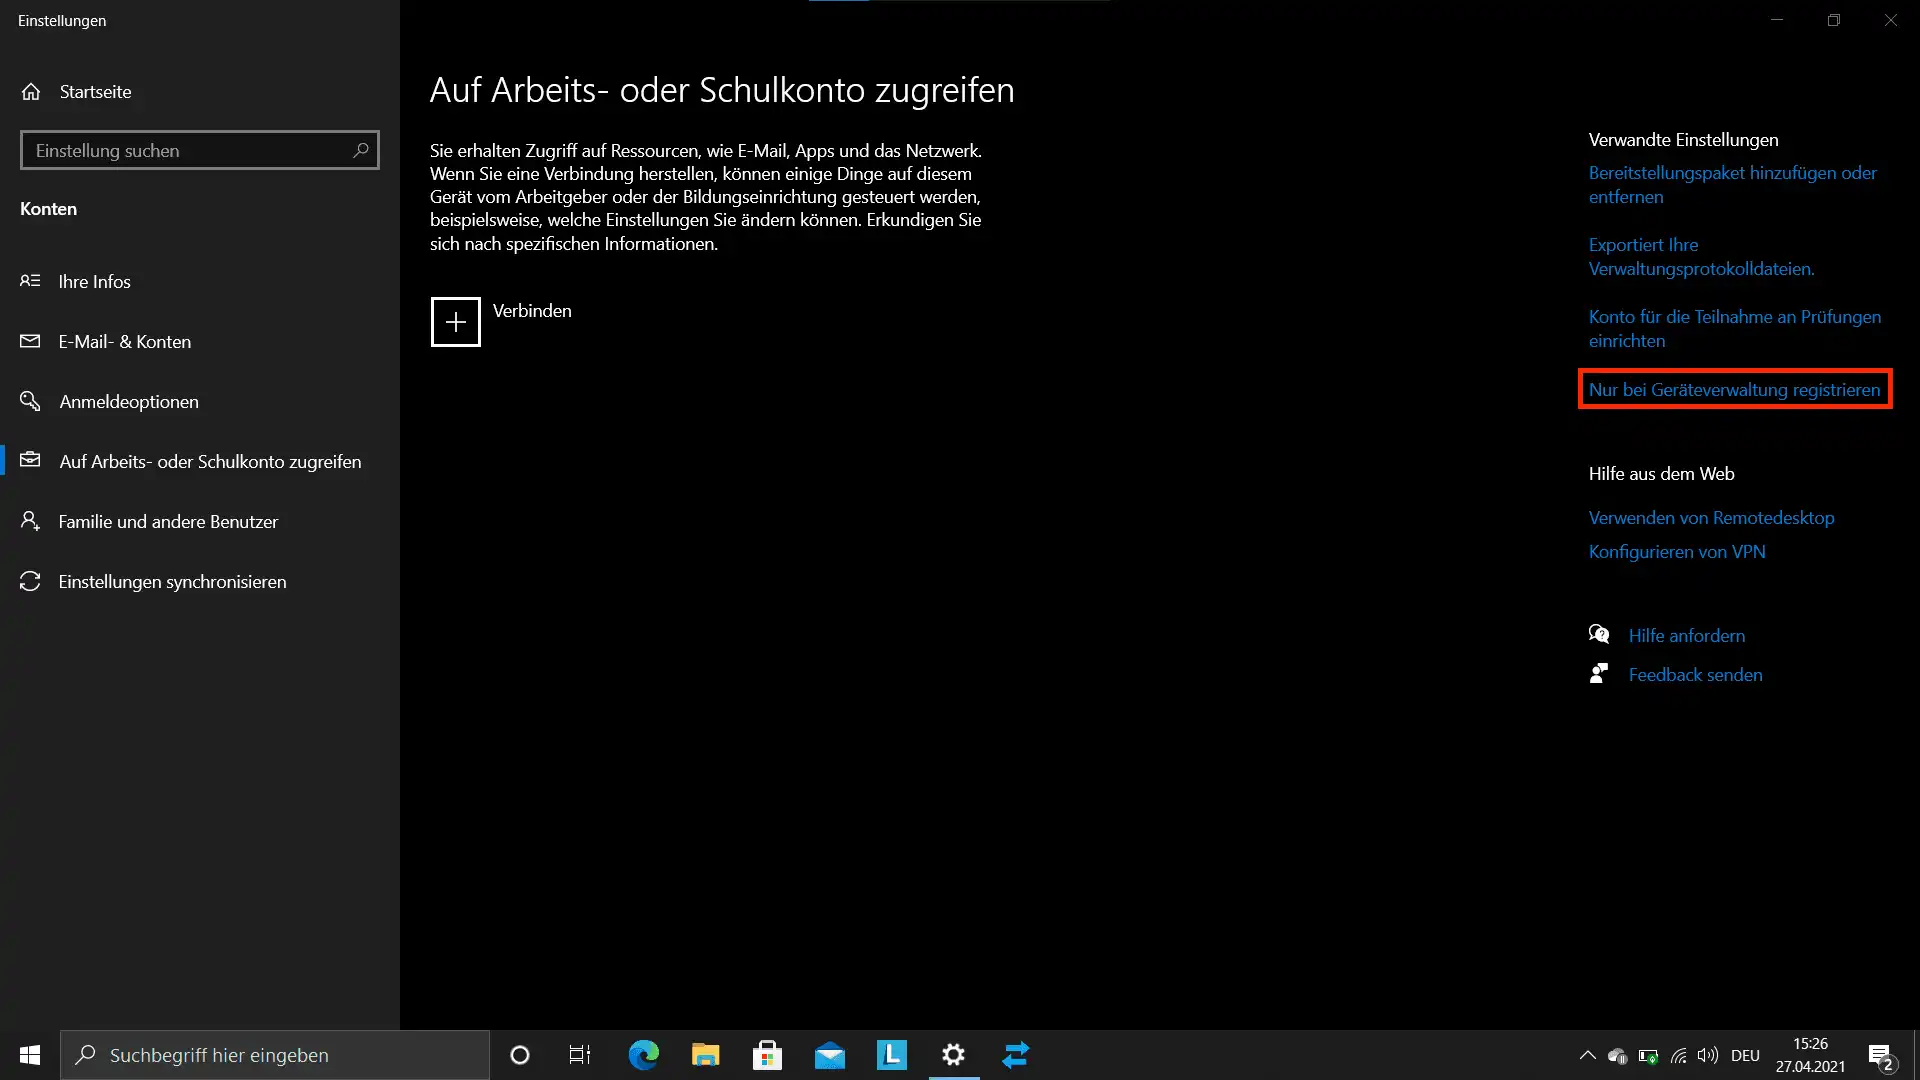Viewport: 1920px width, 1080px height.
Task: Open File Explorer from the taskbar
Action: 705,1055
